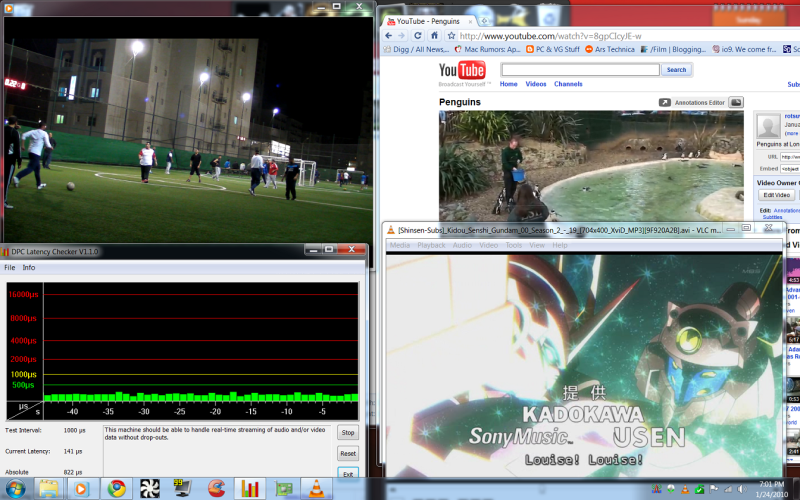Viewport: 800px width, 500px height.
Task: Open /Film Blogging bookmark
Action: point(673,49)
